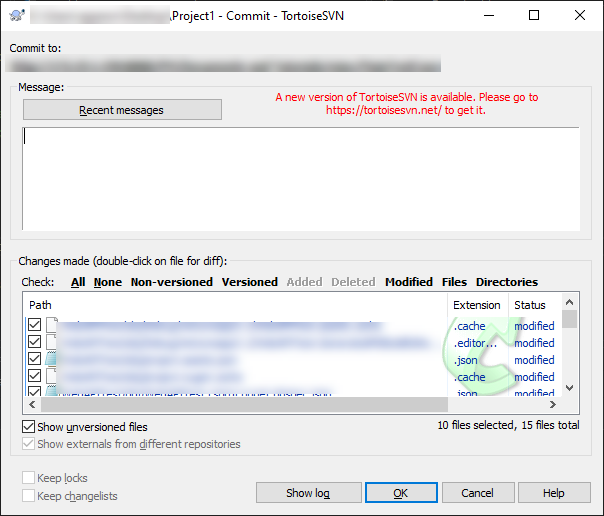Image resolution: width=604 pixels, height=516 pixels.
Task: Sort the list by Extension column header
Action: coord(478,305)
